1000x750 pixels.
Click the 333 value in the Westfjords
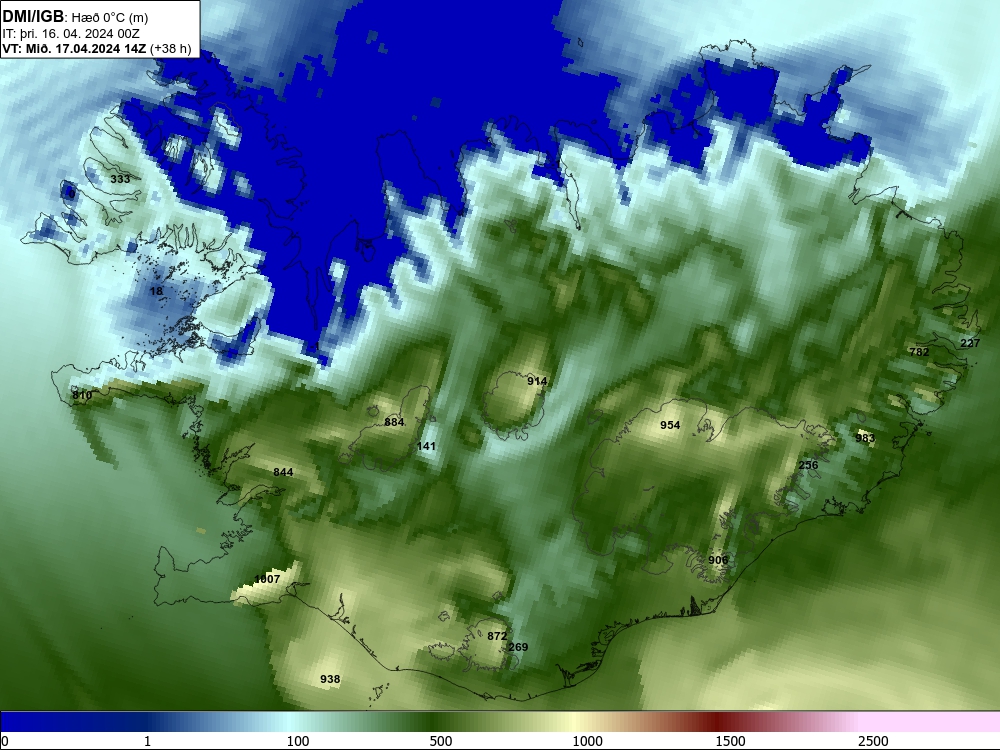coord(120,179)
